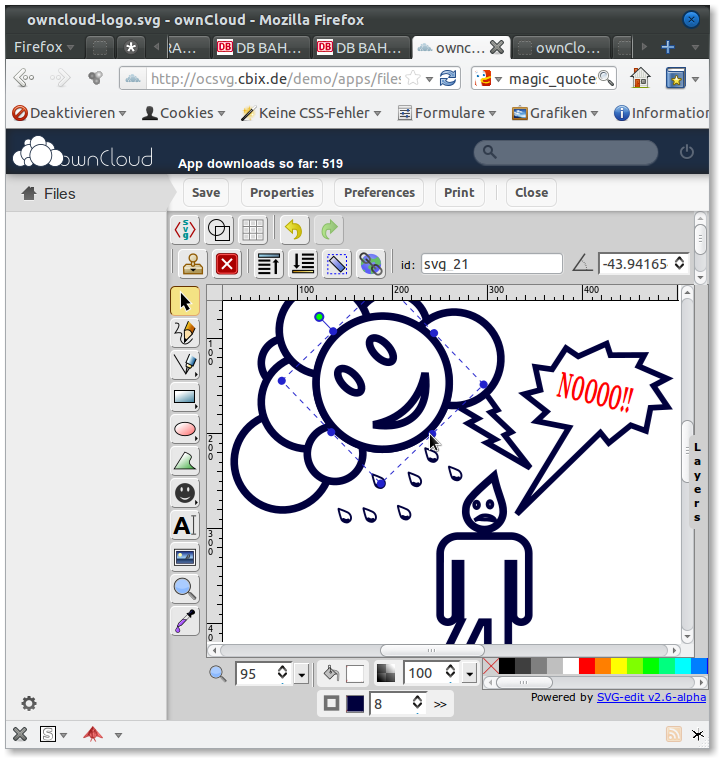719x758 pixels.
Task: Select the Text tool
Action: pyautogui.click(x=185, y=525)
